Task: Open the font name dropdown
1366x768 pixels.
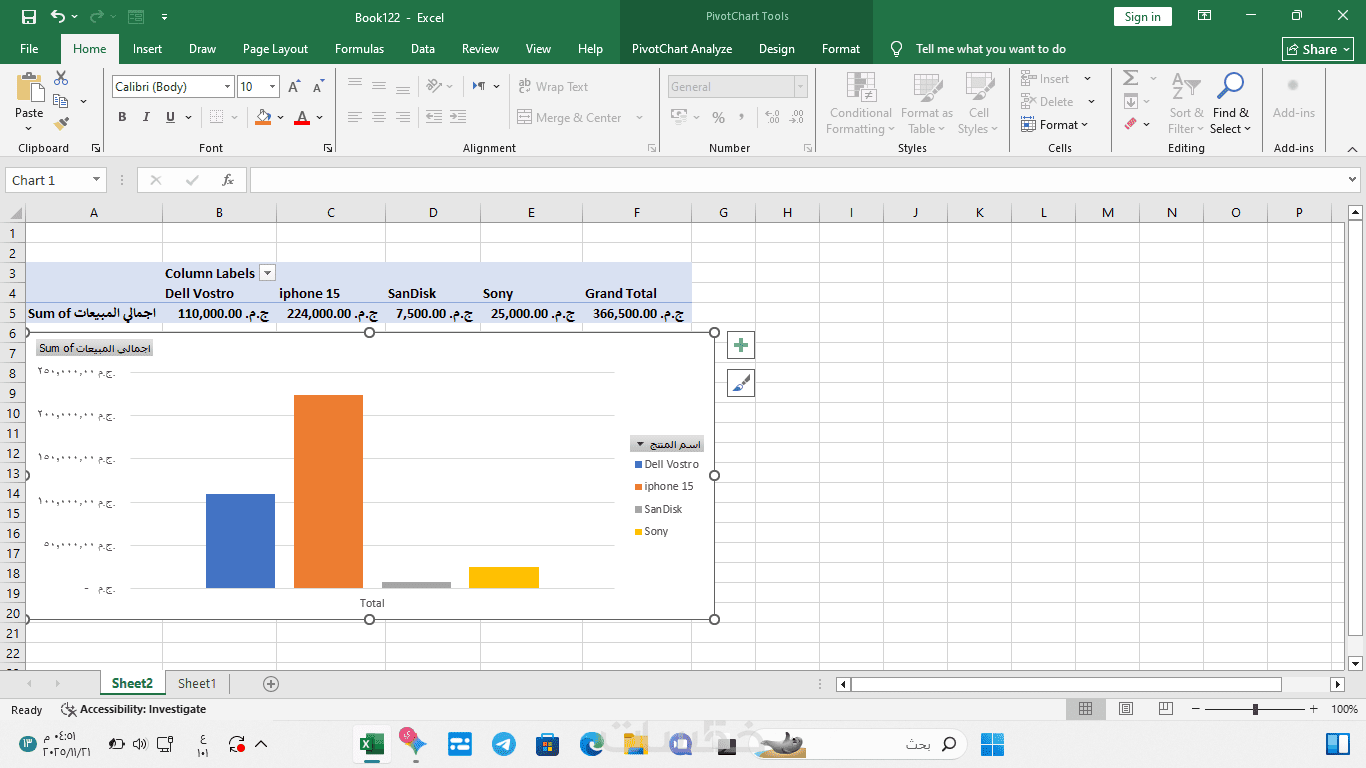Action: [x=227, y=87]
